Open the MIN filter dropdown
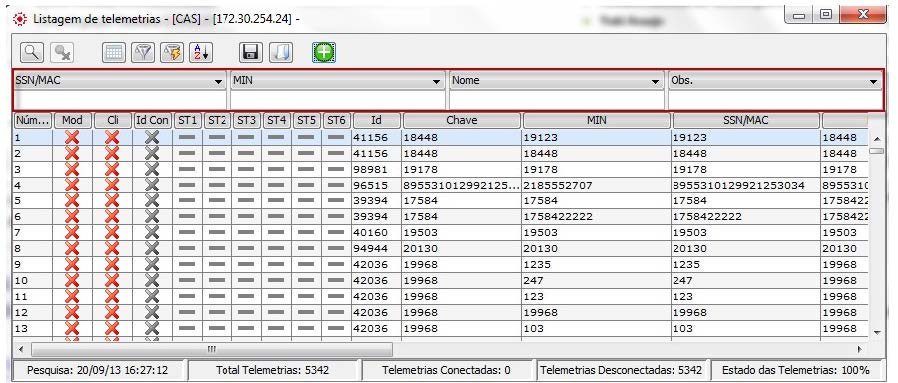 (x=338, y=81)
